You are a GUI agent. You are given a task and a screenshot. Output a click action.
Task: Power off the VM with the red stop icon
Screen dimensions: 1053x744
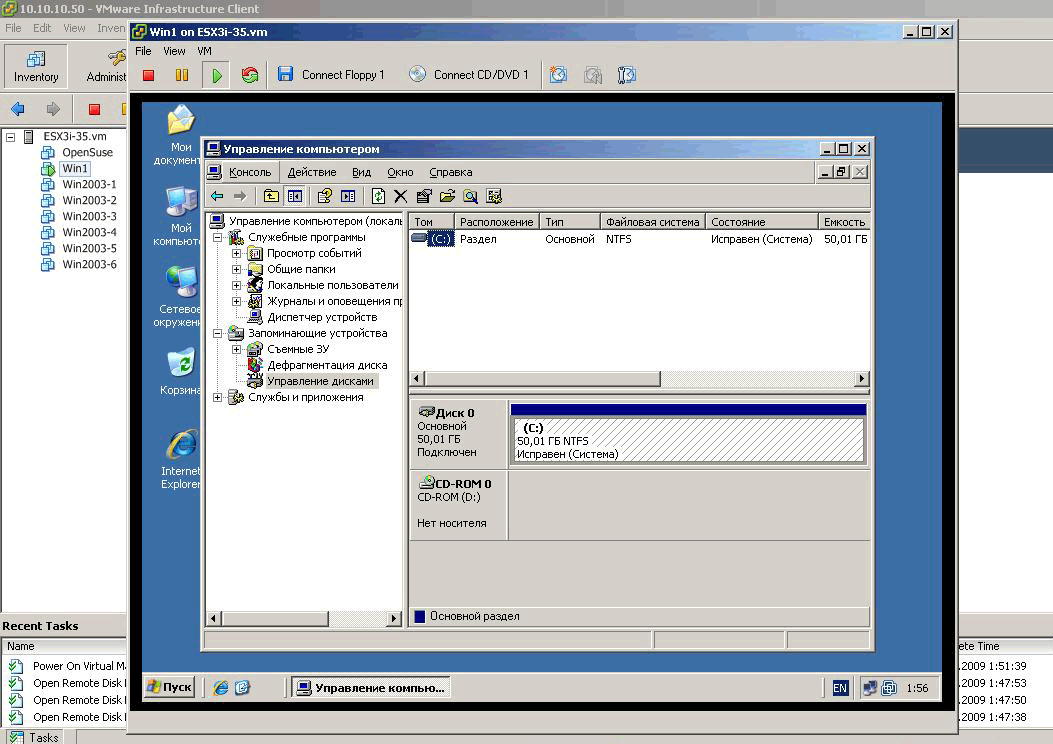coord(147,74)
